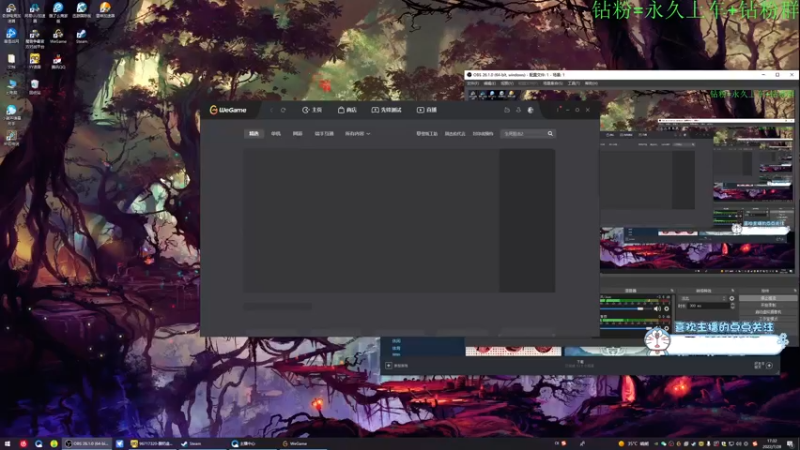Screen dimensions: 800x450
Task: Open the Recycle Bin on the desktop
Action: 34,86
